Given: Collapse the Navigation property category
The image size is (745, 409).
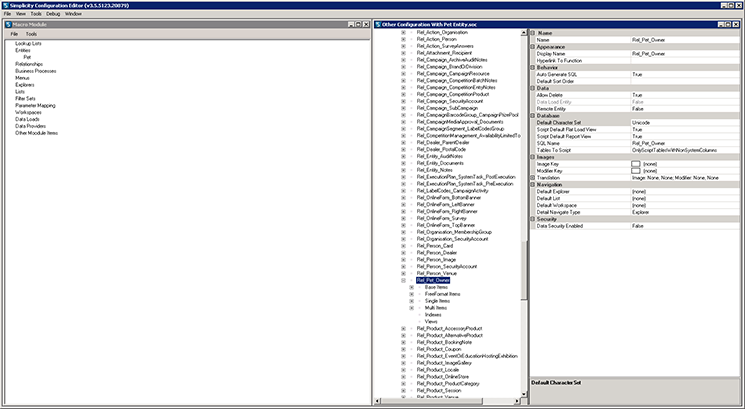Looking at the screenshot, I should point(533,184).
